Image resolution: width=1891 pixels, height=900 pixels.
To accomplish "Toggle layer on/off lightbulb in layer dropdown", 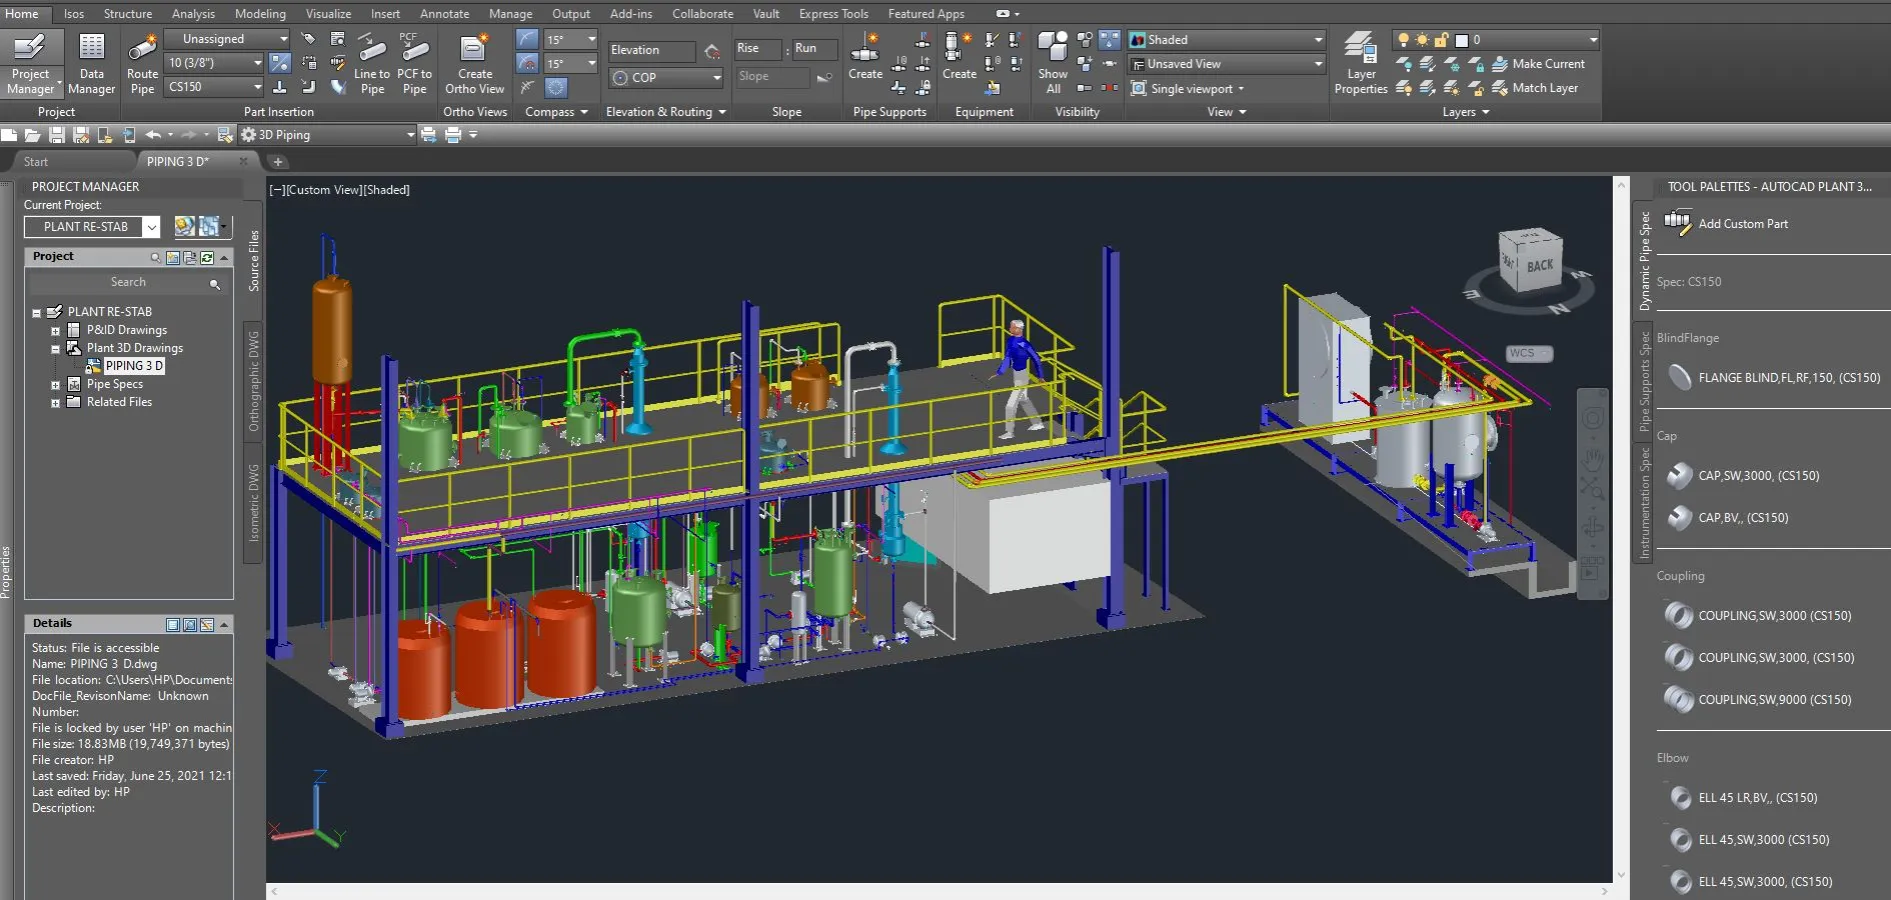I will click(x=1403, y=40).
